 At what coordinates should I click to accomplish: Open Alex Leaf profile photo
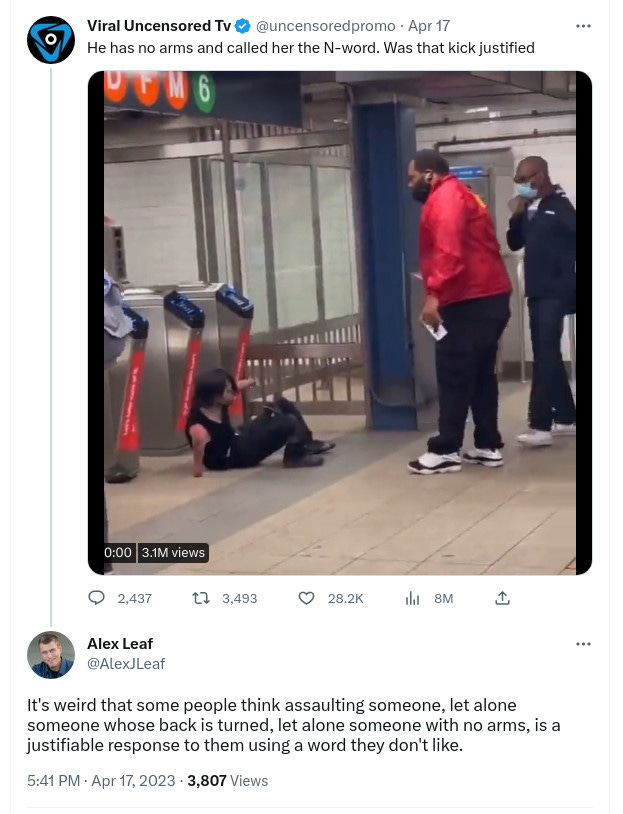tap(50, 655)
